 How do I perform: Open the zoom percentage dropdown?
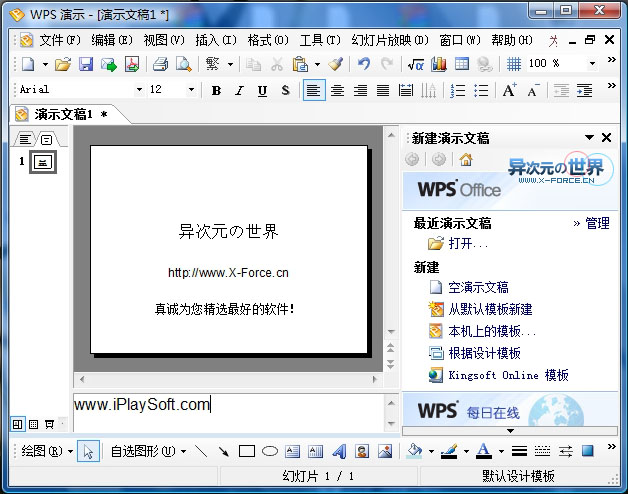pyautogui.click(x=592, y=63)
